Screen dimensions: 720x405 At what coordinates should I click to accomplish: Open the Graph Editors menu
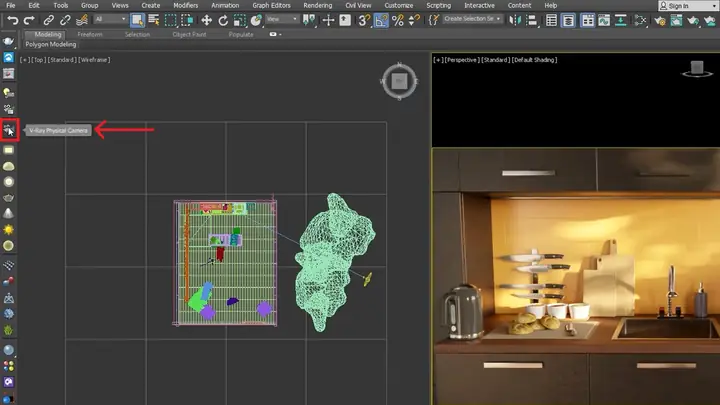(x=271, y=6)
